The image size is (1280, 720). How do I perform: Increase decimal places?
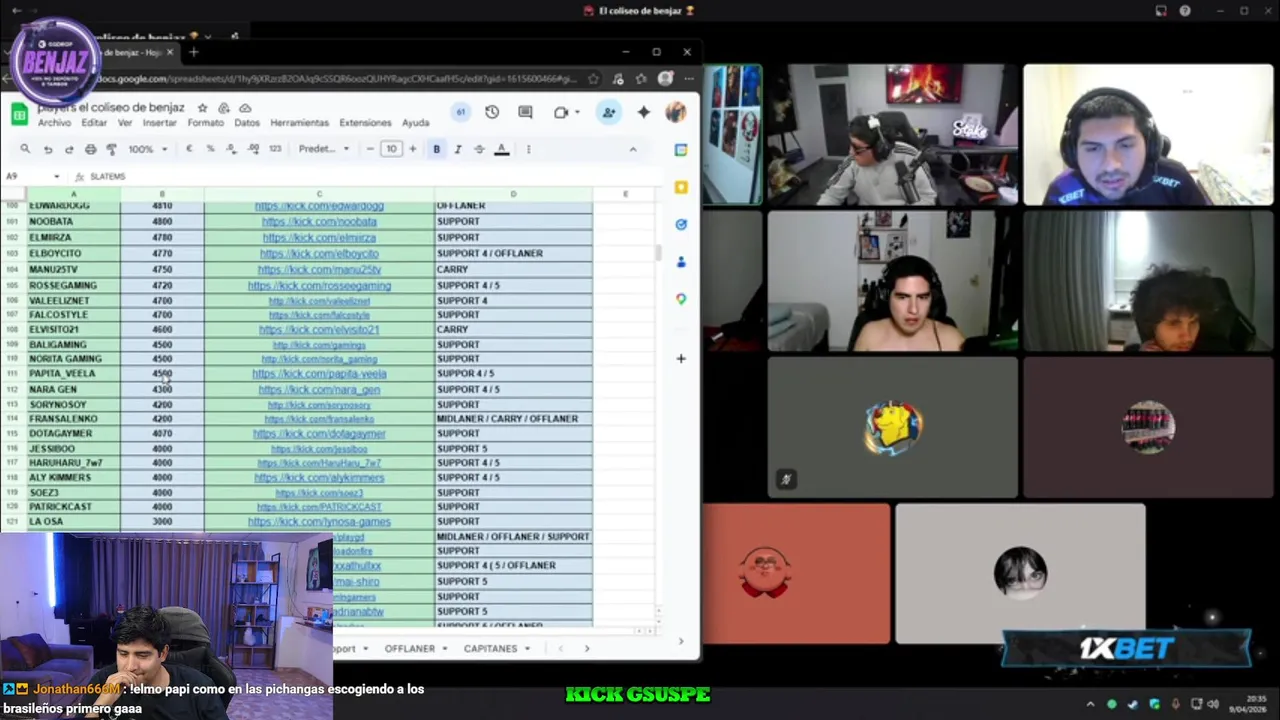253,149
